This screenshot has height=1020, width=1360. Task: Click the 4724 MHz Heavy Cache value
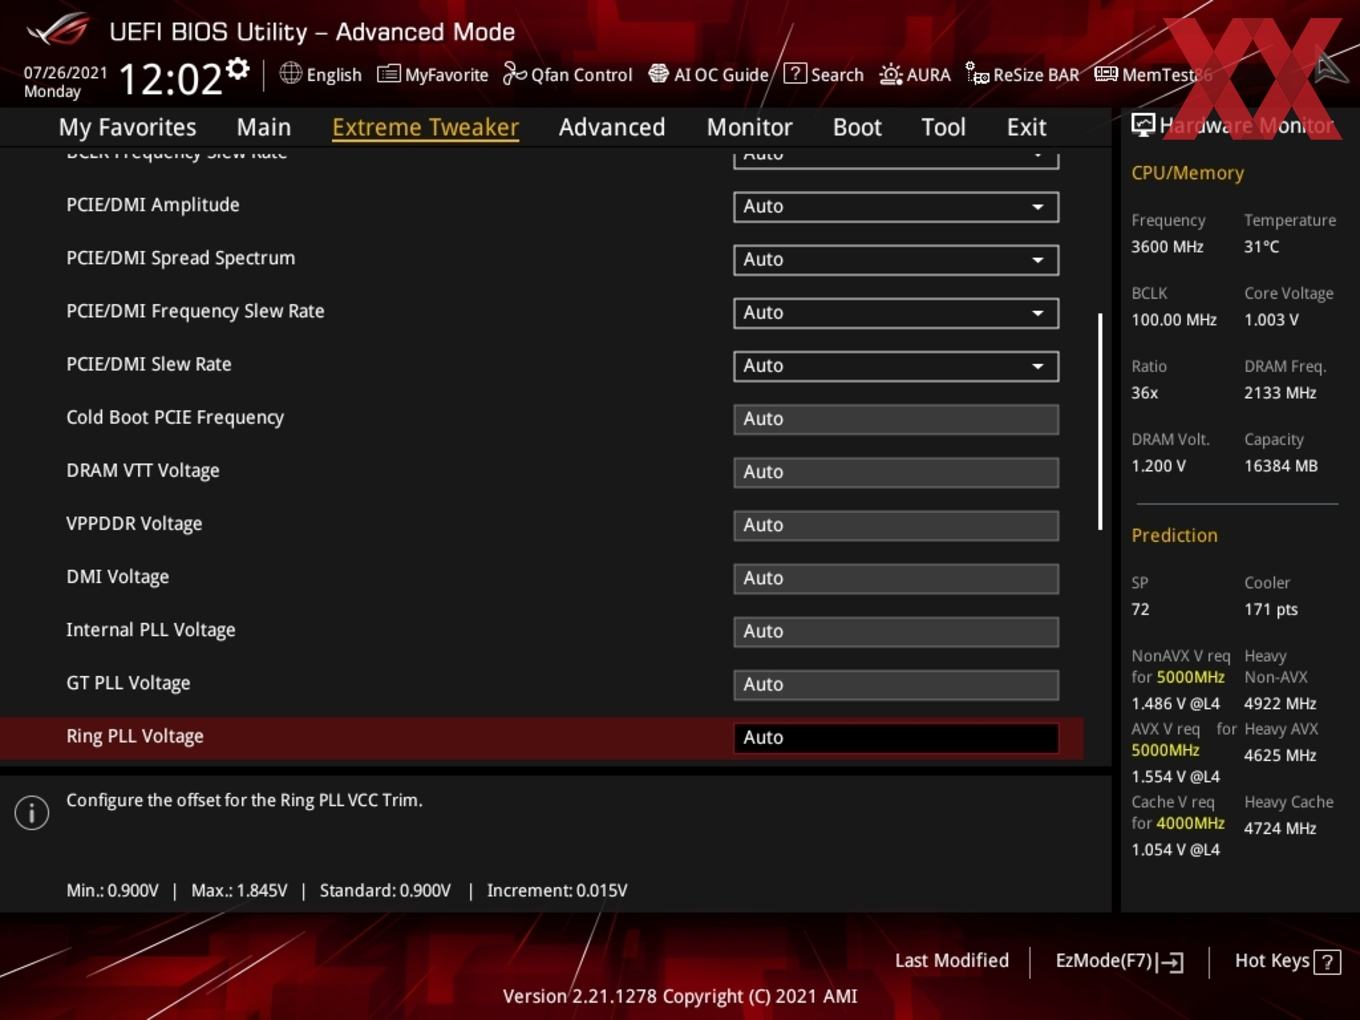click(x=1280, y=828)
